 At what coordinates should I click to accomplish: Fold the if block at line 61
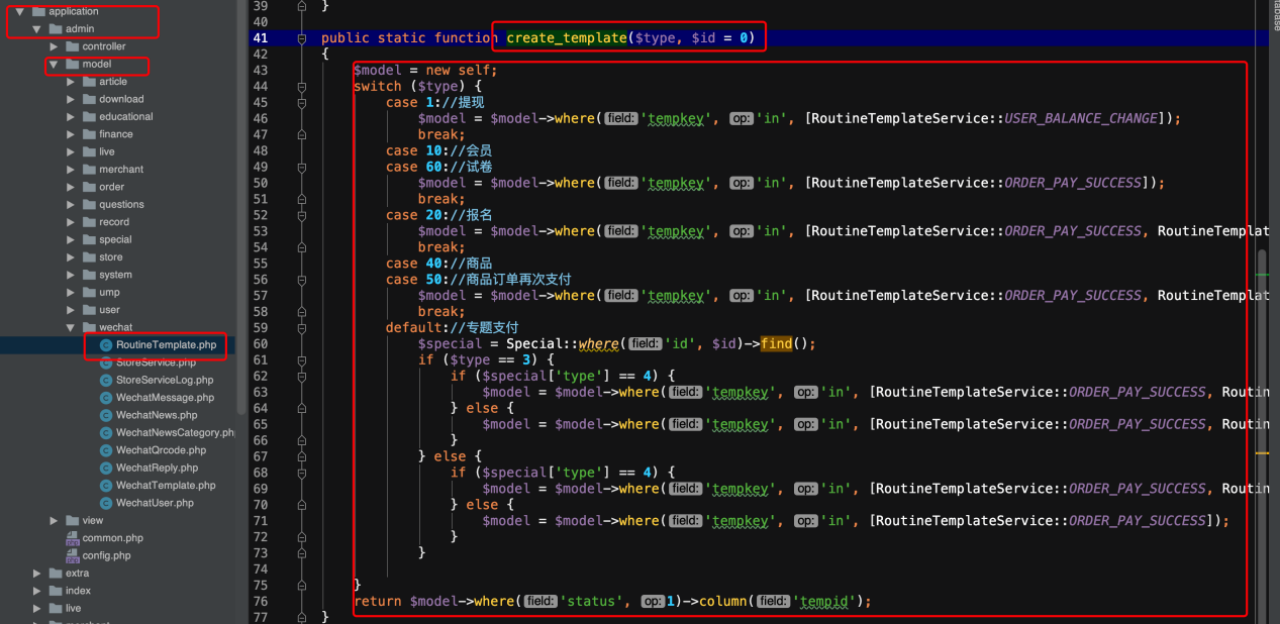[x=302, y=359]
